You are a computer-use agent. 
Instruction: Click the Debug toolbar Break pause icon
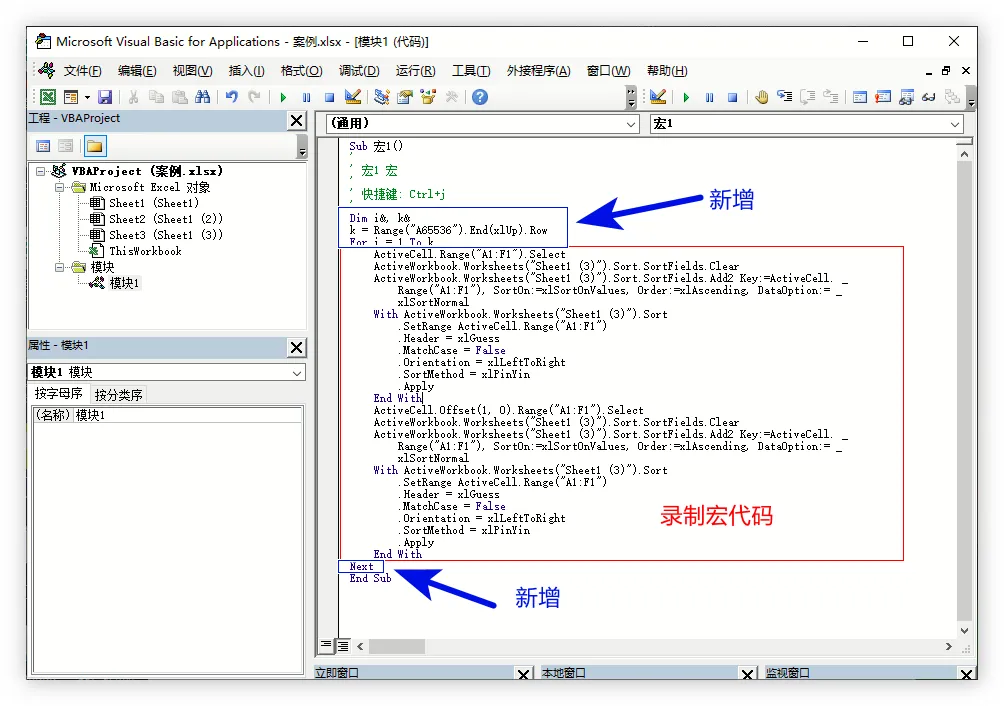click(x=709, y=97)
